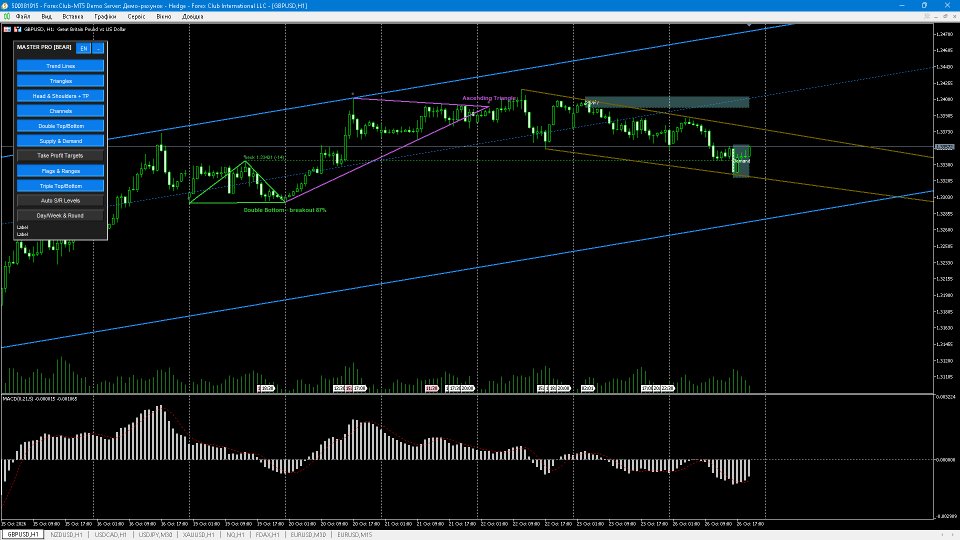
Task: Toggle the Trend Lines pattern button
Action: click(x=61, y=66)
